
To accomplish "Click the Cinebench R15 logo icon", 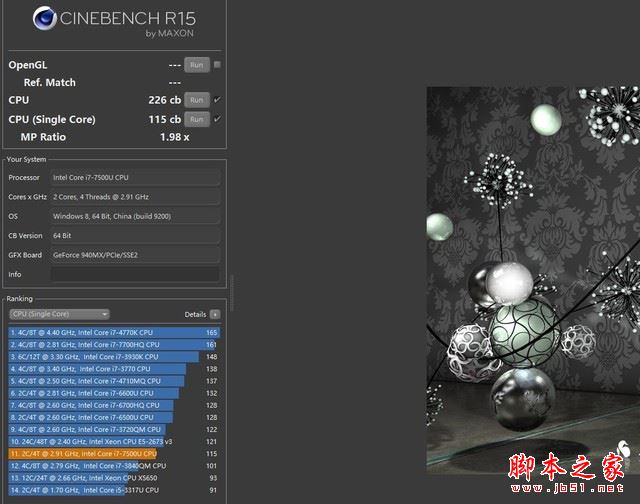I will (x=44, y=18).
